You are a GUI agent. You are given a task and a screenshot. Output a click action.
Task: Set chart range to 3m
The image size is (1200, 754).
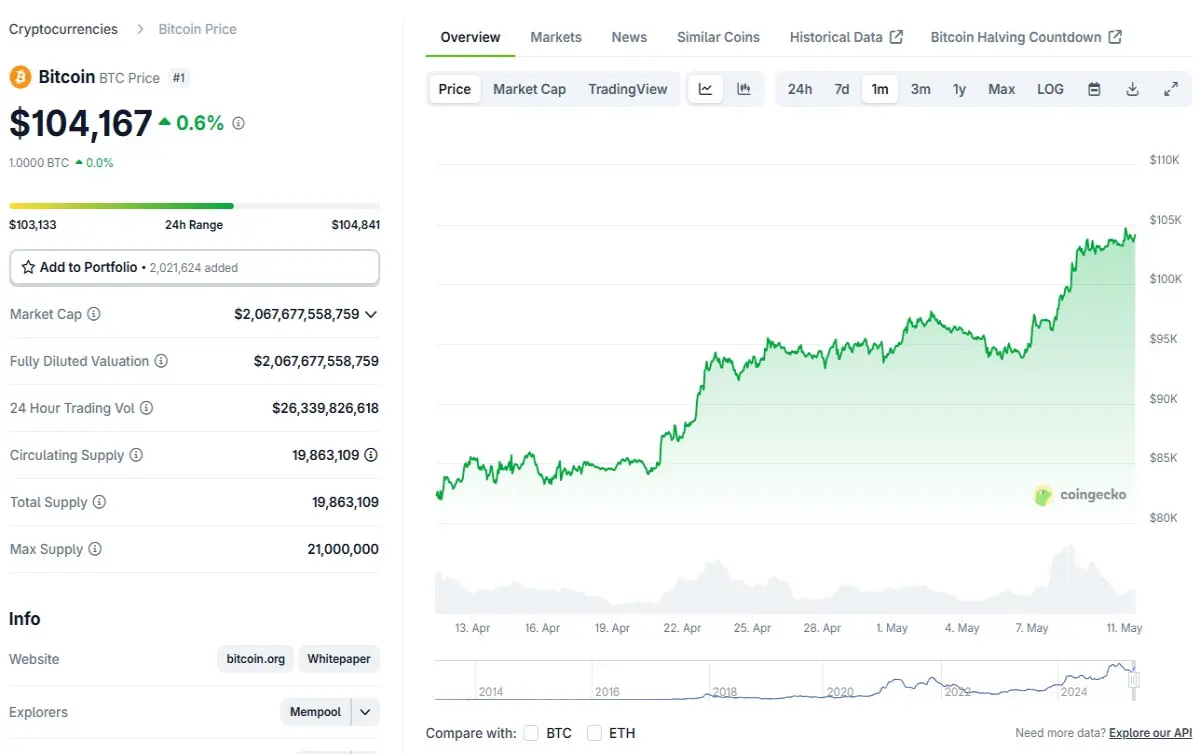point(921,89)
